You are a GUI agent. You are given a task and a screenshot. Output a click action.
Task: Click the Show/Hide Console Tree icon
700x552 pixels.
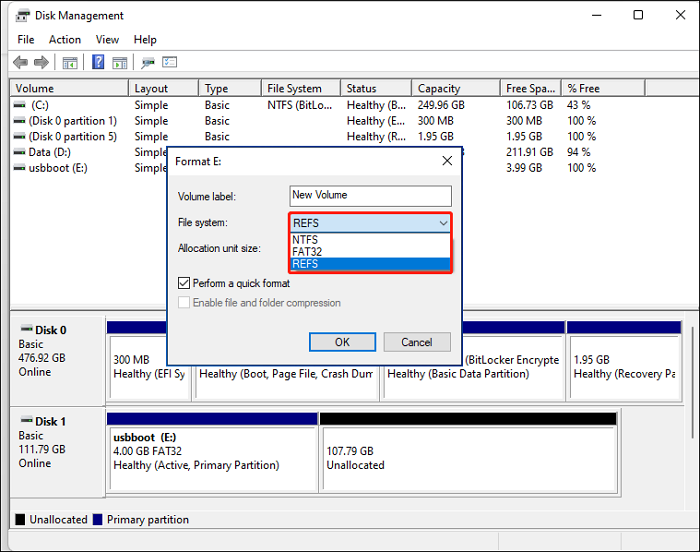tap(70, 62)
